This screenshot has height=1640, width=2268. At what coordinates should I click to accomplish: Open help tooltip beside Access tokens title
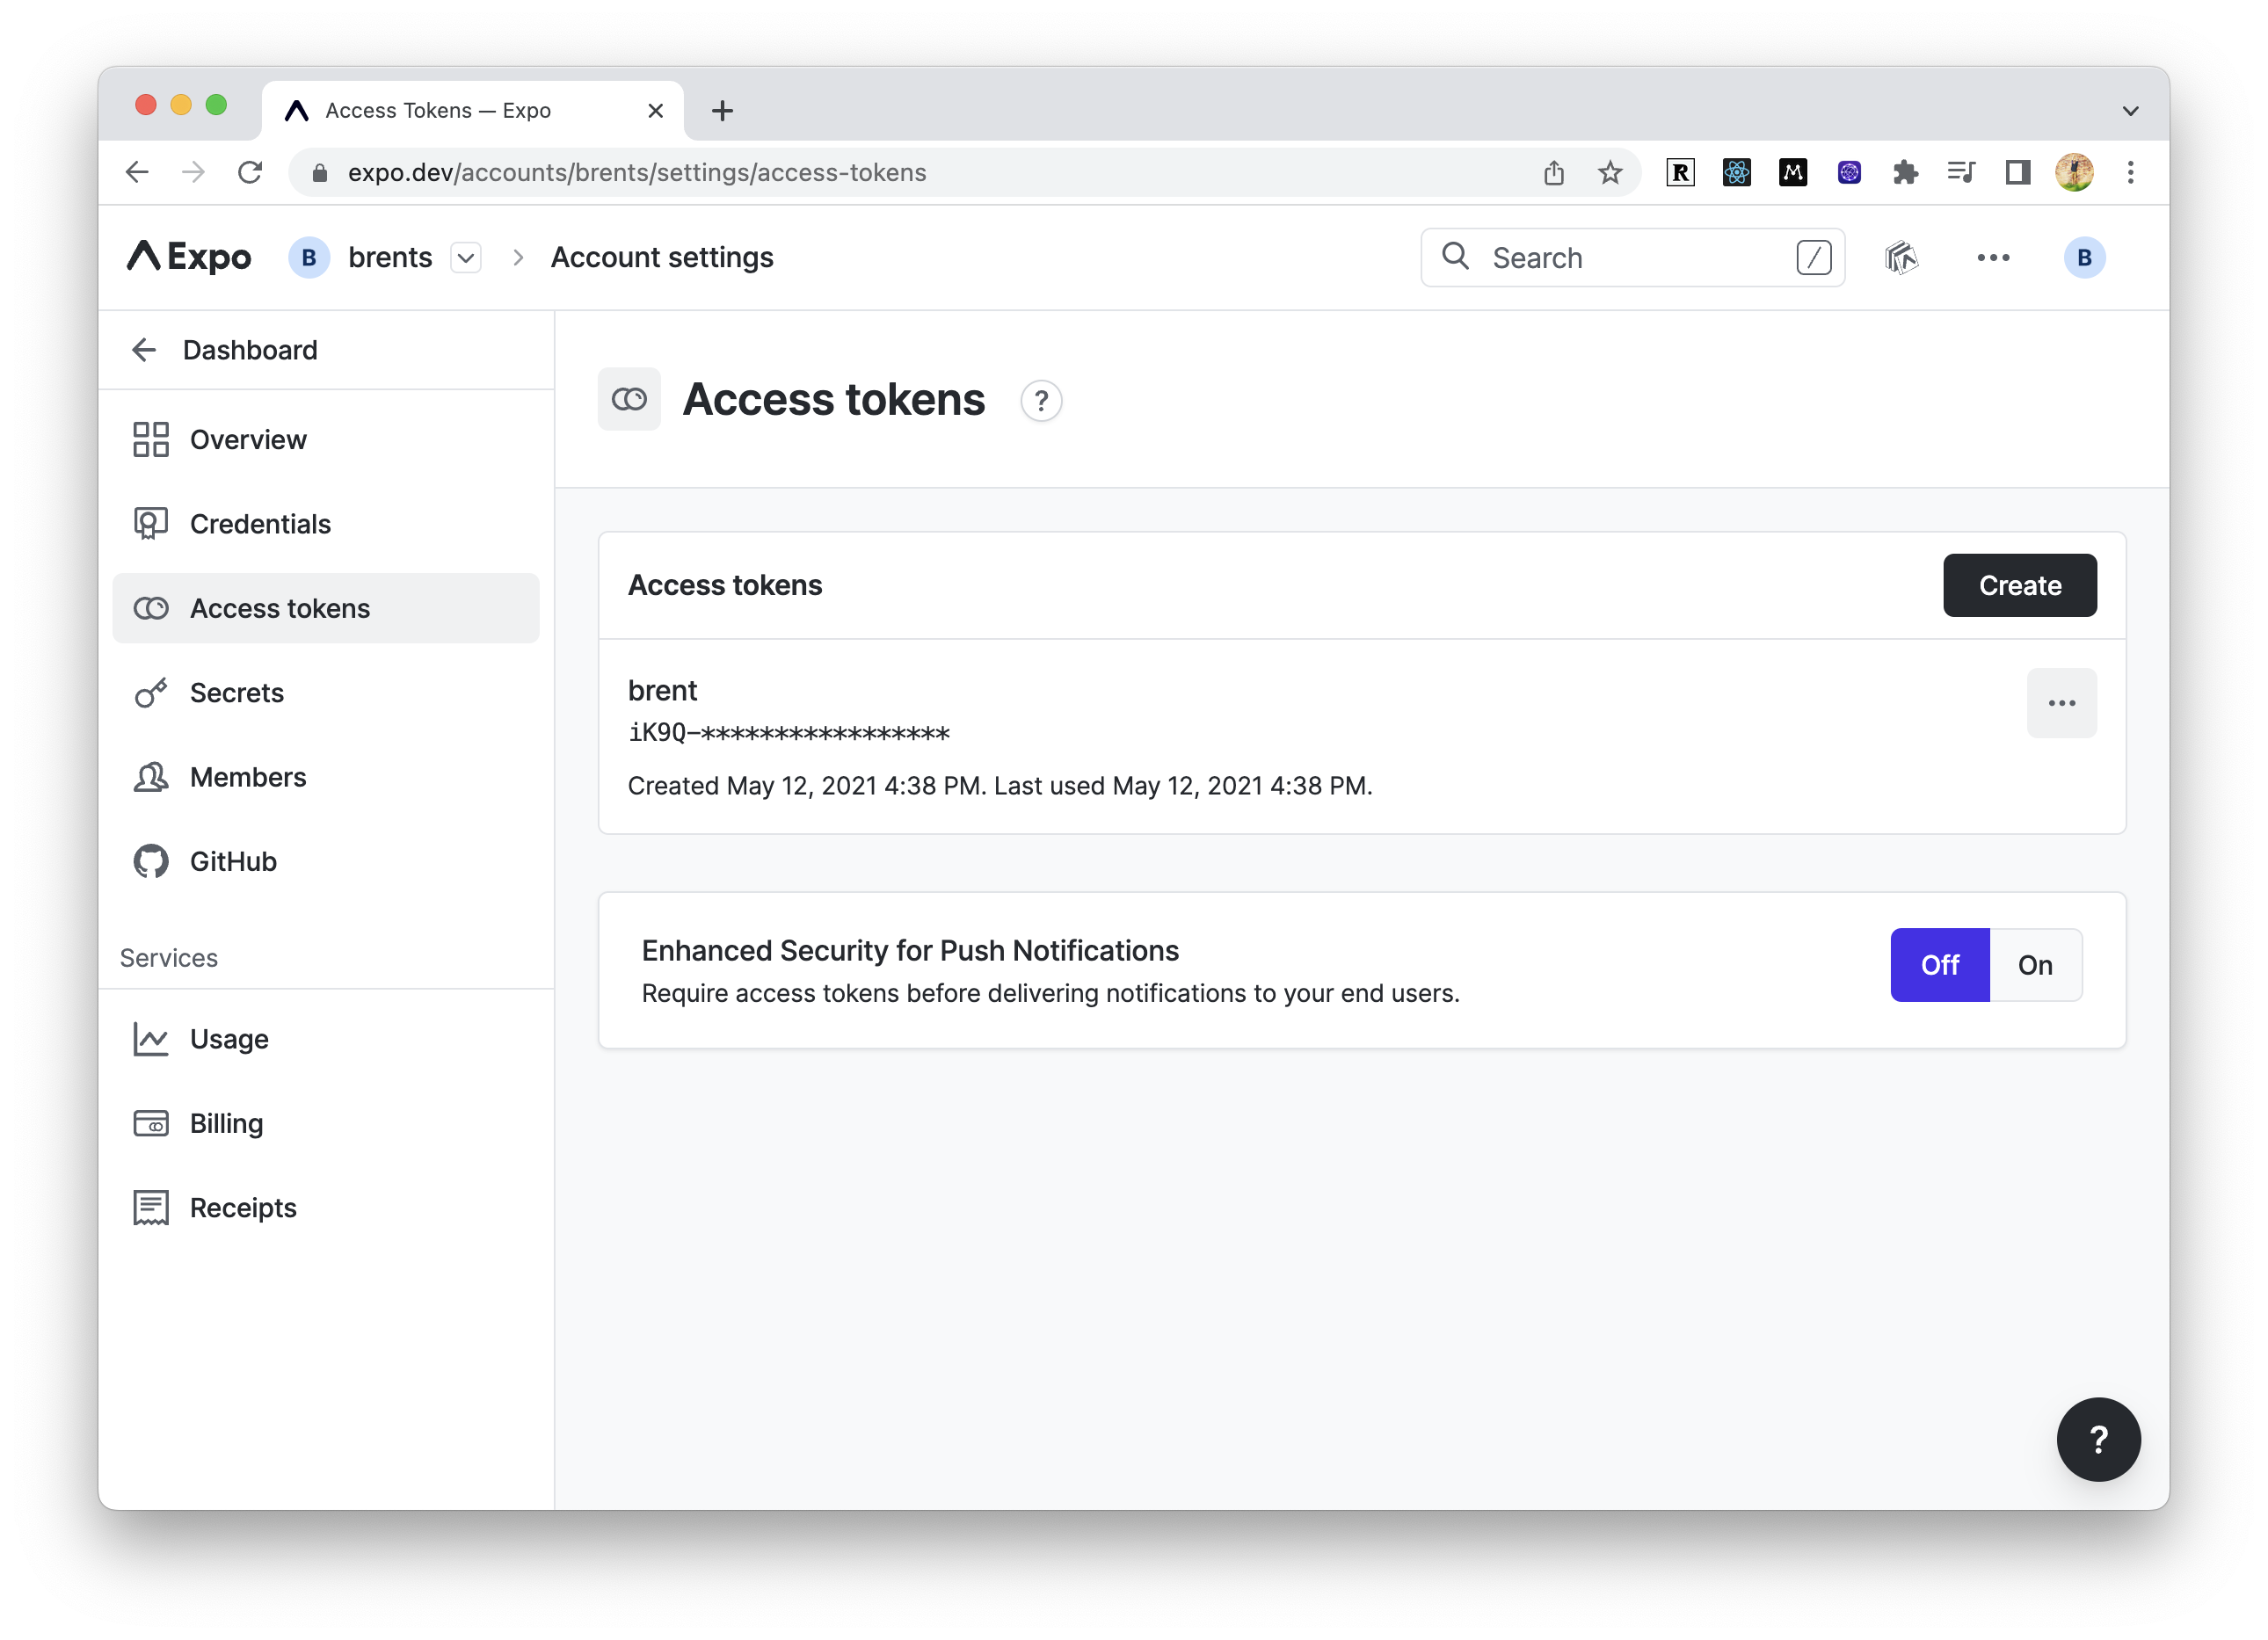tap(1041, 401)
